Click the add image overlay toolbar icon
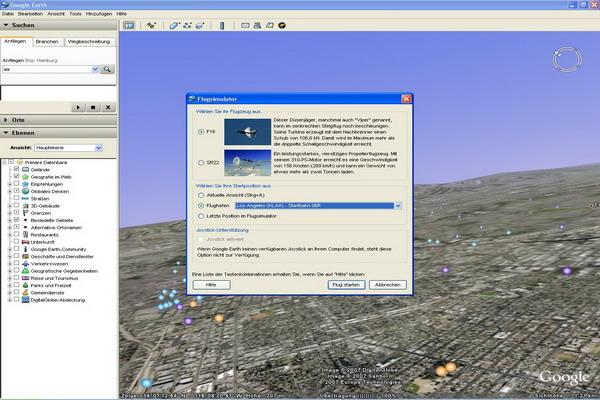The width and height of the screenshot is (600, 400). (200, 26)
